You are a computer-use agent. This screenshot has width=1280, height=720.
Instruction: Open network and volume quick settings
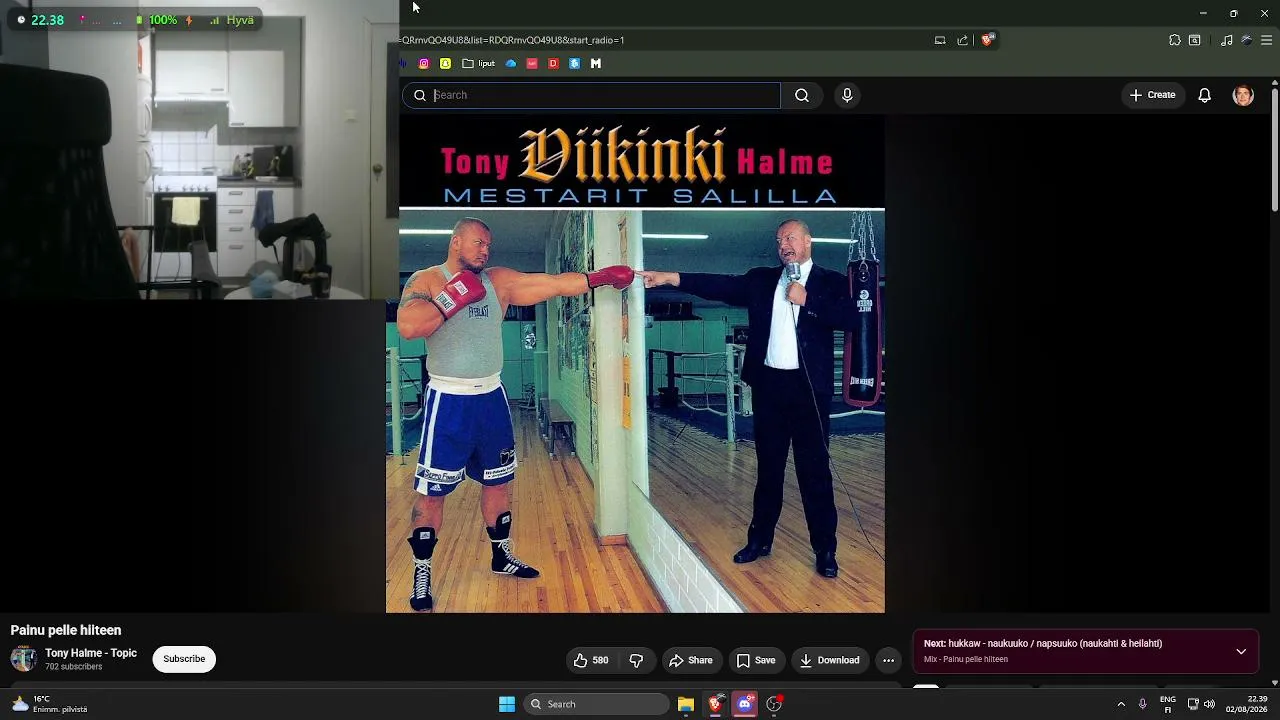point(1201,704)
